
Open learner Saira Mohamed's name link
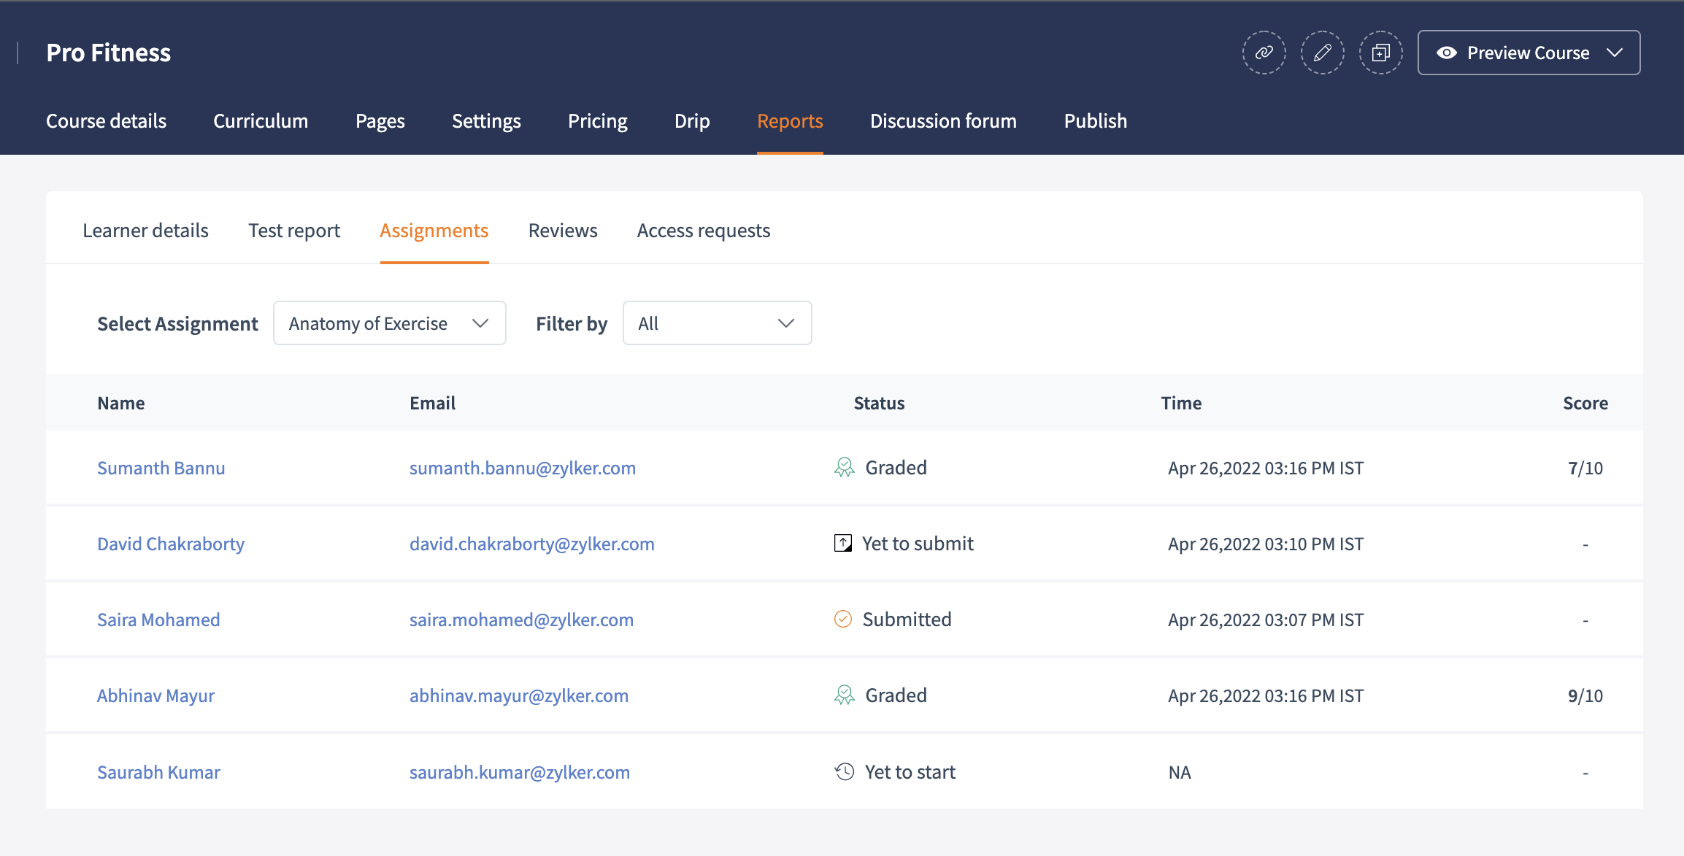[158, 620]
